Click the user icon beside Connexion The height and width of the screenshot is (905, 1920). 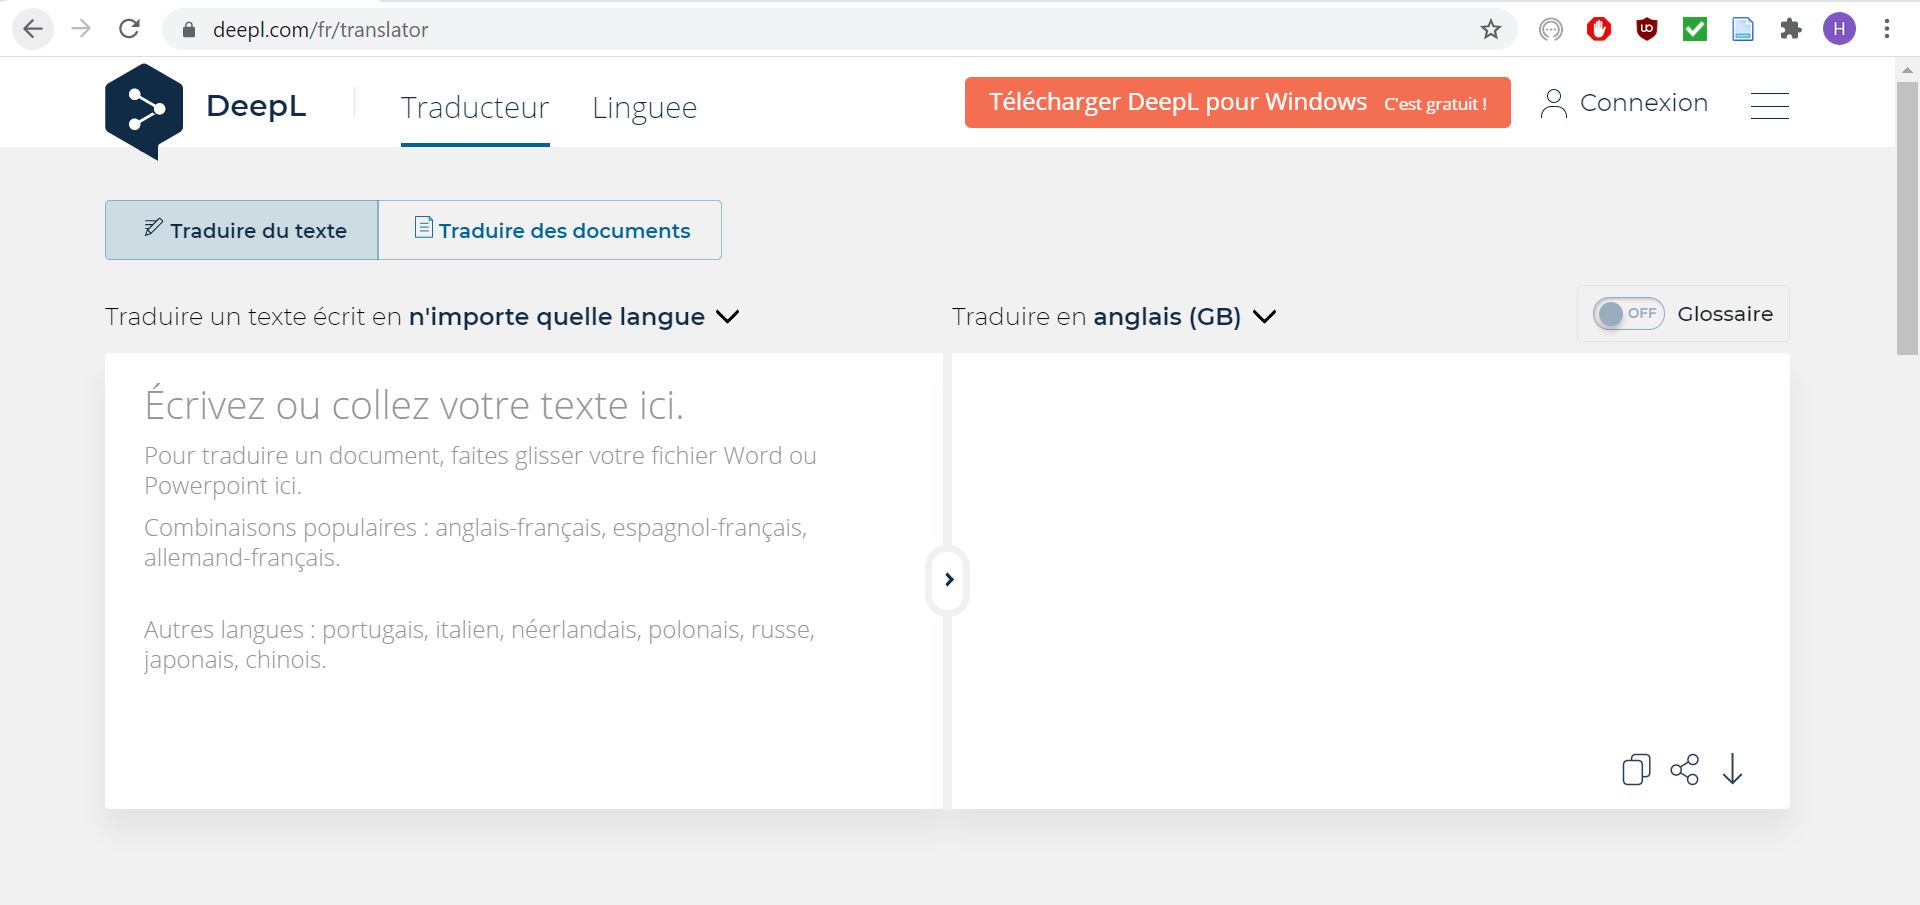pyautogui.click(x=1554, y=103)
